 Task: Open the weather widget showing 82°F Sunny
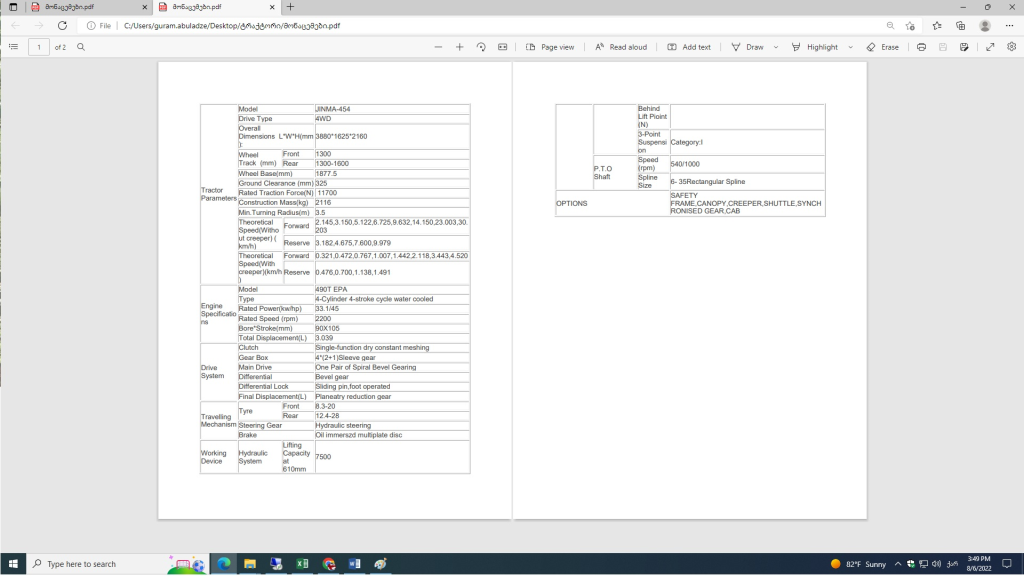pos(859,564)
